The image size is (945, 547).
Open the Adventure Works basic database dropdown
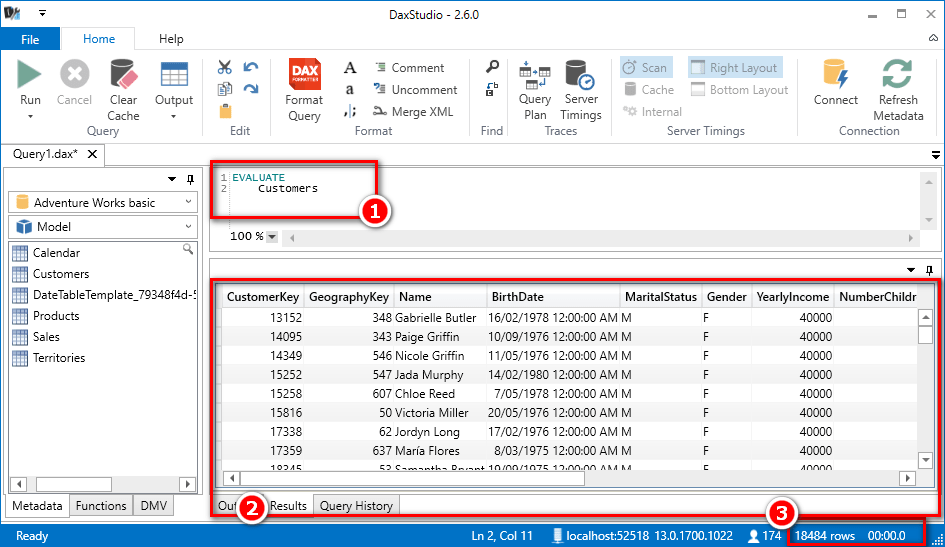click(x=102, y=202)
